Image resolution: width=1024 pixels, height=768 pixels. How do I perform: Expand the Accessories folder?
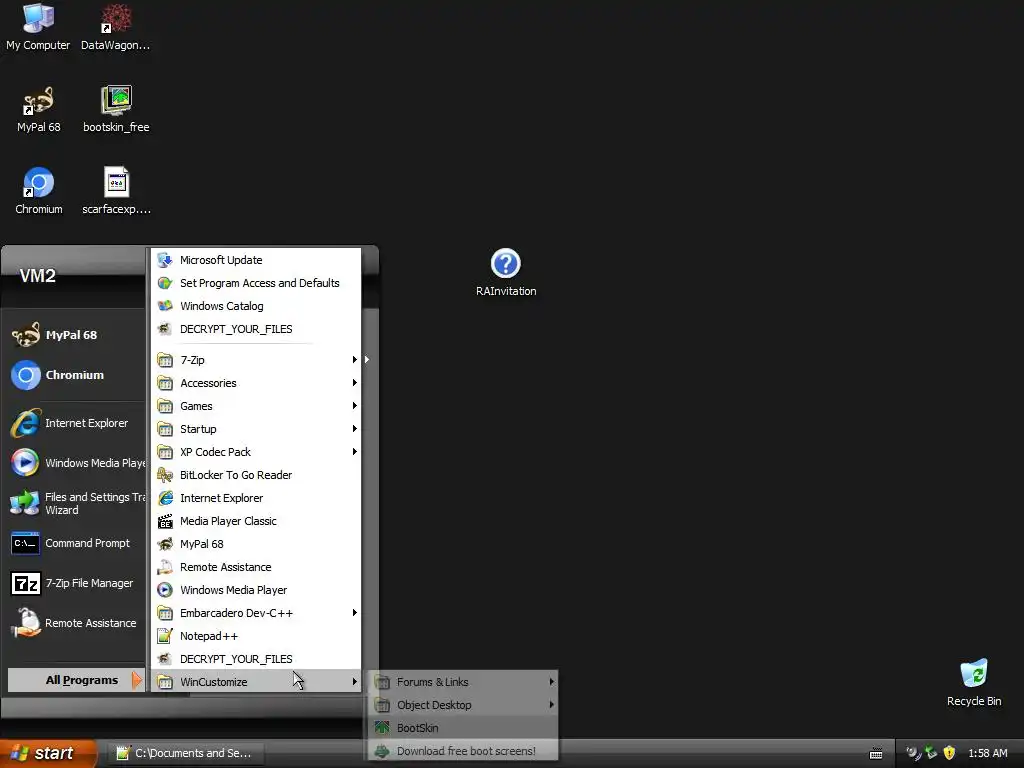coord(256,383)
